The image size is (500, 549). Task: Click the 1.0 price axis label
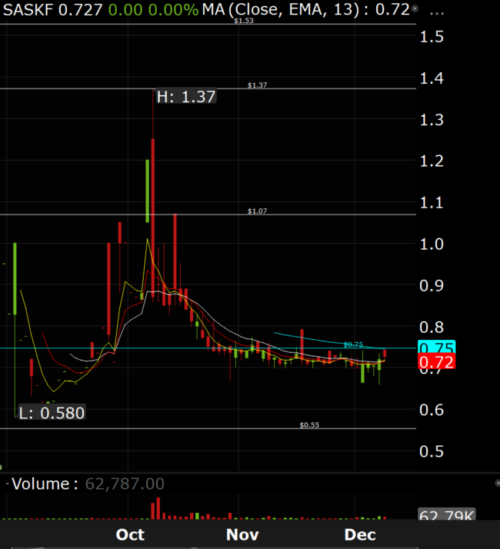[431, 244]
